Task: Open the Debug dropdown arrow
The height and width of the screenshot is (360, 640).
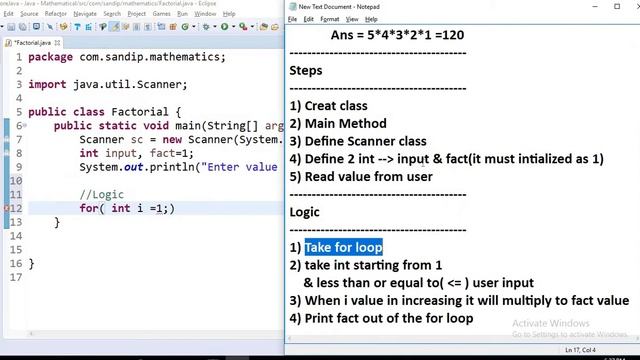Action: click(215, 27)
